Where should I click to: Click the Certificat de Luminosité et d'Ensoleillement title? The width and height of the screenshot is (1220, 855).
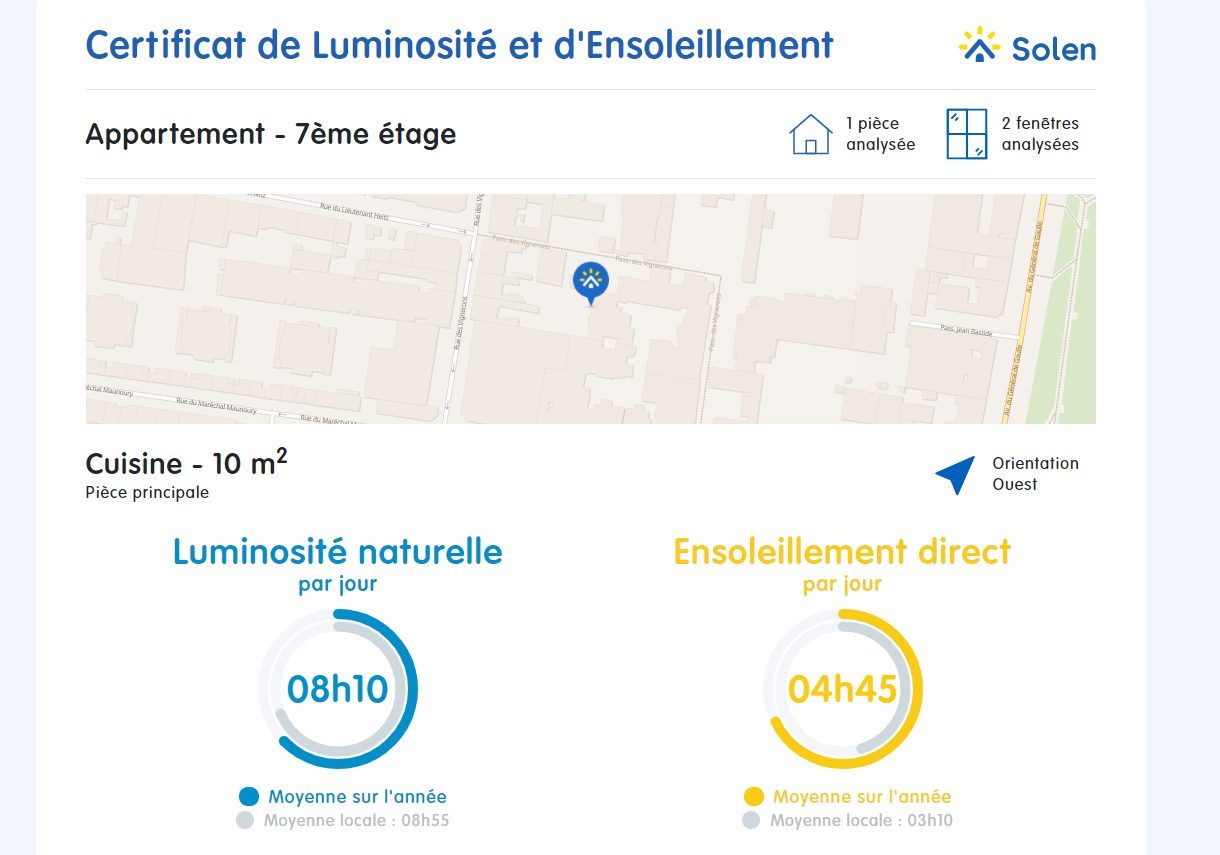pyautogui.click(x=460, y=45)
